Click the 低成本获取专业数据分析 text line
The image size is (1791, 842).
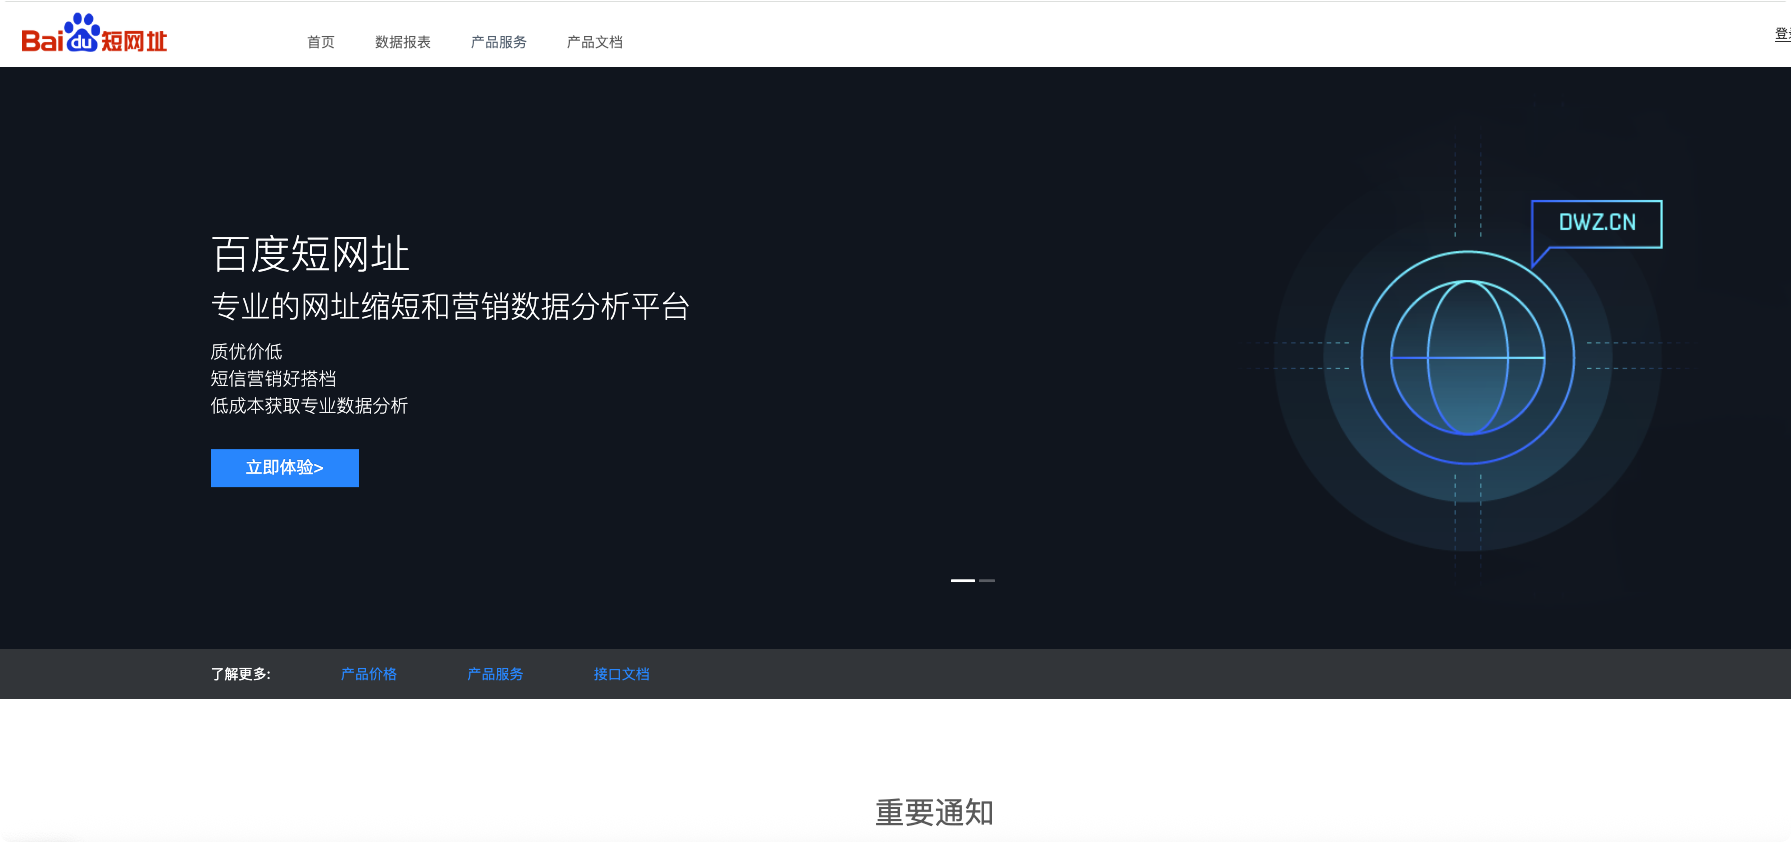[310, 406]
